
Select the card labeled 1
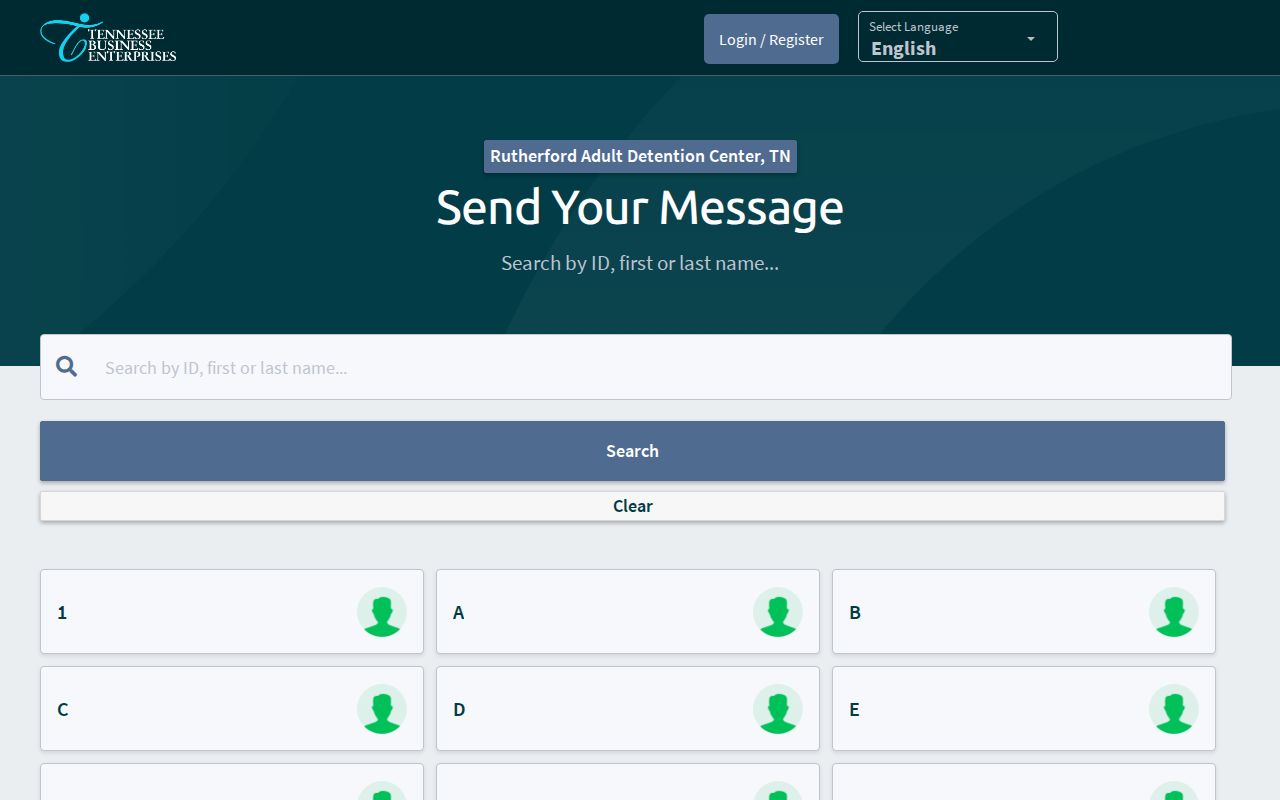(x=232, y=612)
